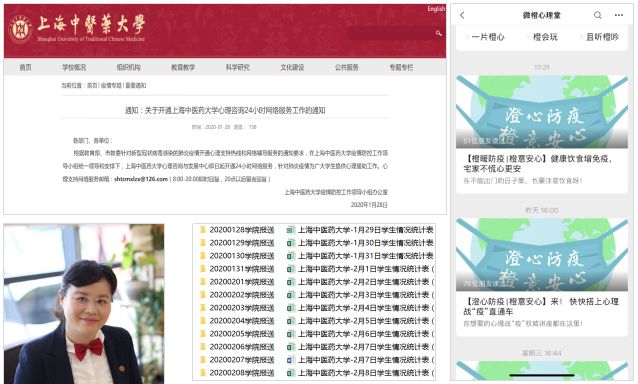The image size is (638, 384).
Task: Select 首页 in the navigation bar
Action: click(25, 67)
